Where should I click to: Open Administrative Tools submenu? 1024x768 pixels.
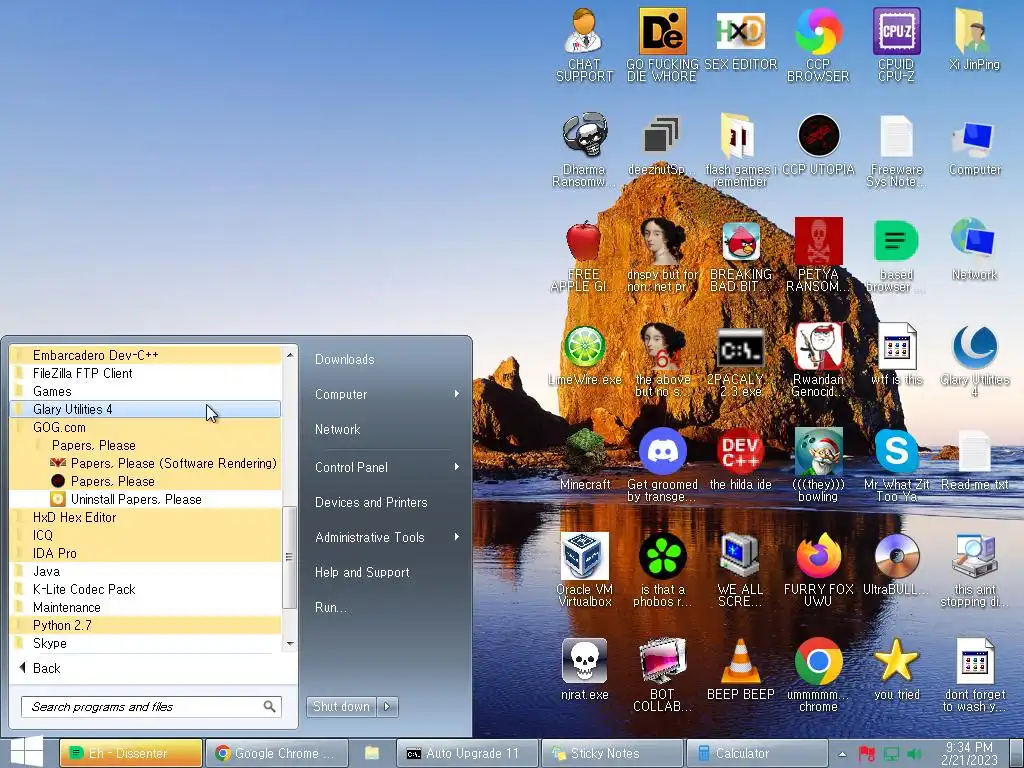(385, 537)
